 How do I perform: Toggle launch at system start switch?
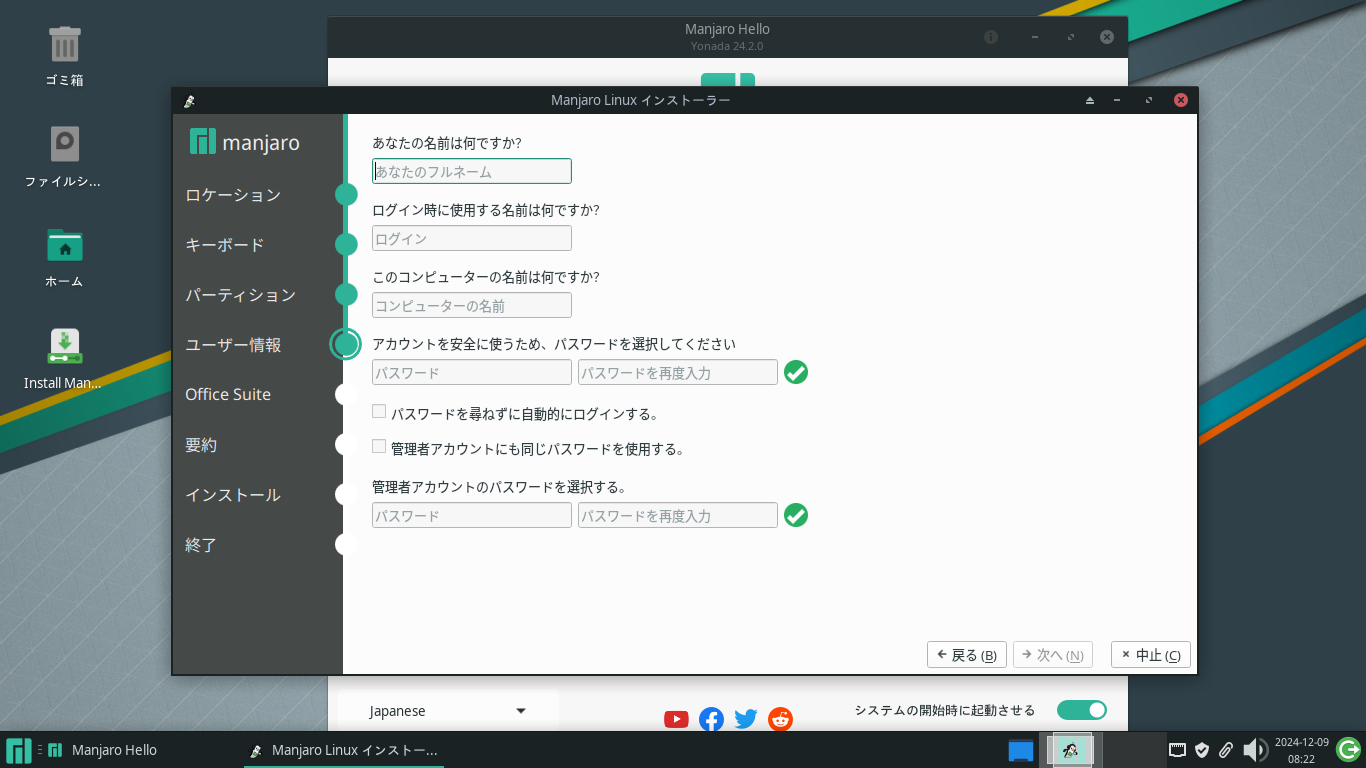(x=1082, y=710)
